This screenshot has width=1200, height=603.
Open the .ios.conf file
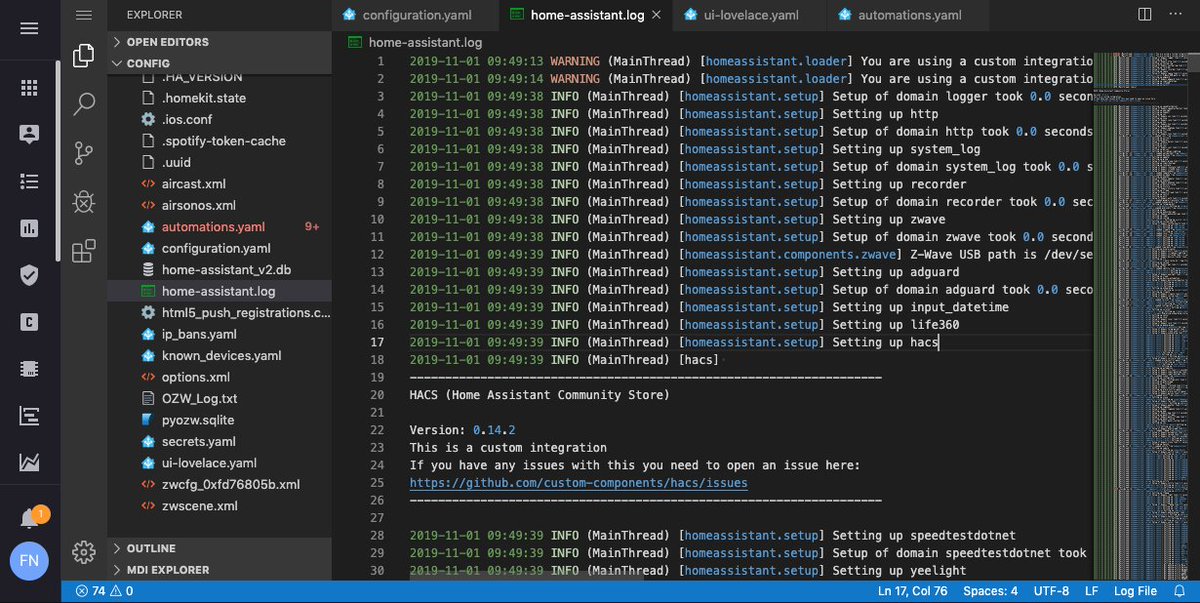220,119
